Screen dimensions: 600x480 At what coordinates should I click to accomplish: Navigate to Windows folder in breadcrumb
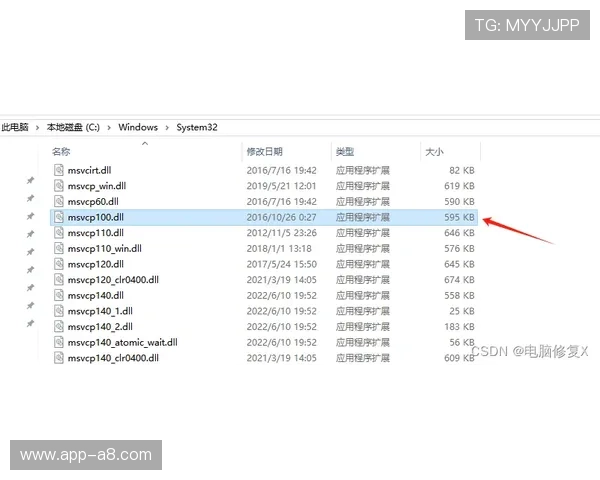[x=138, y=127]
